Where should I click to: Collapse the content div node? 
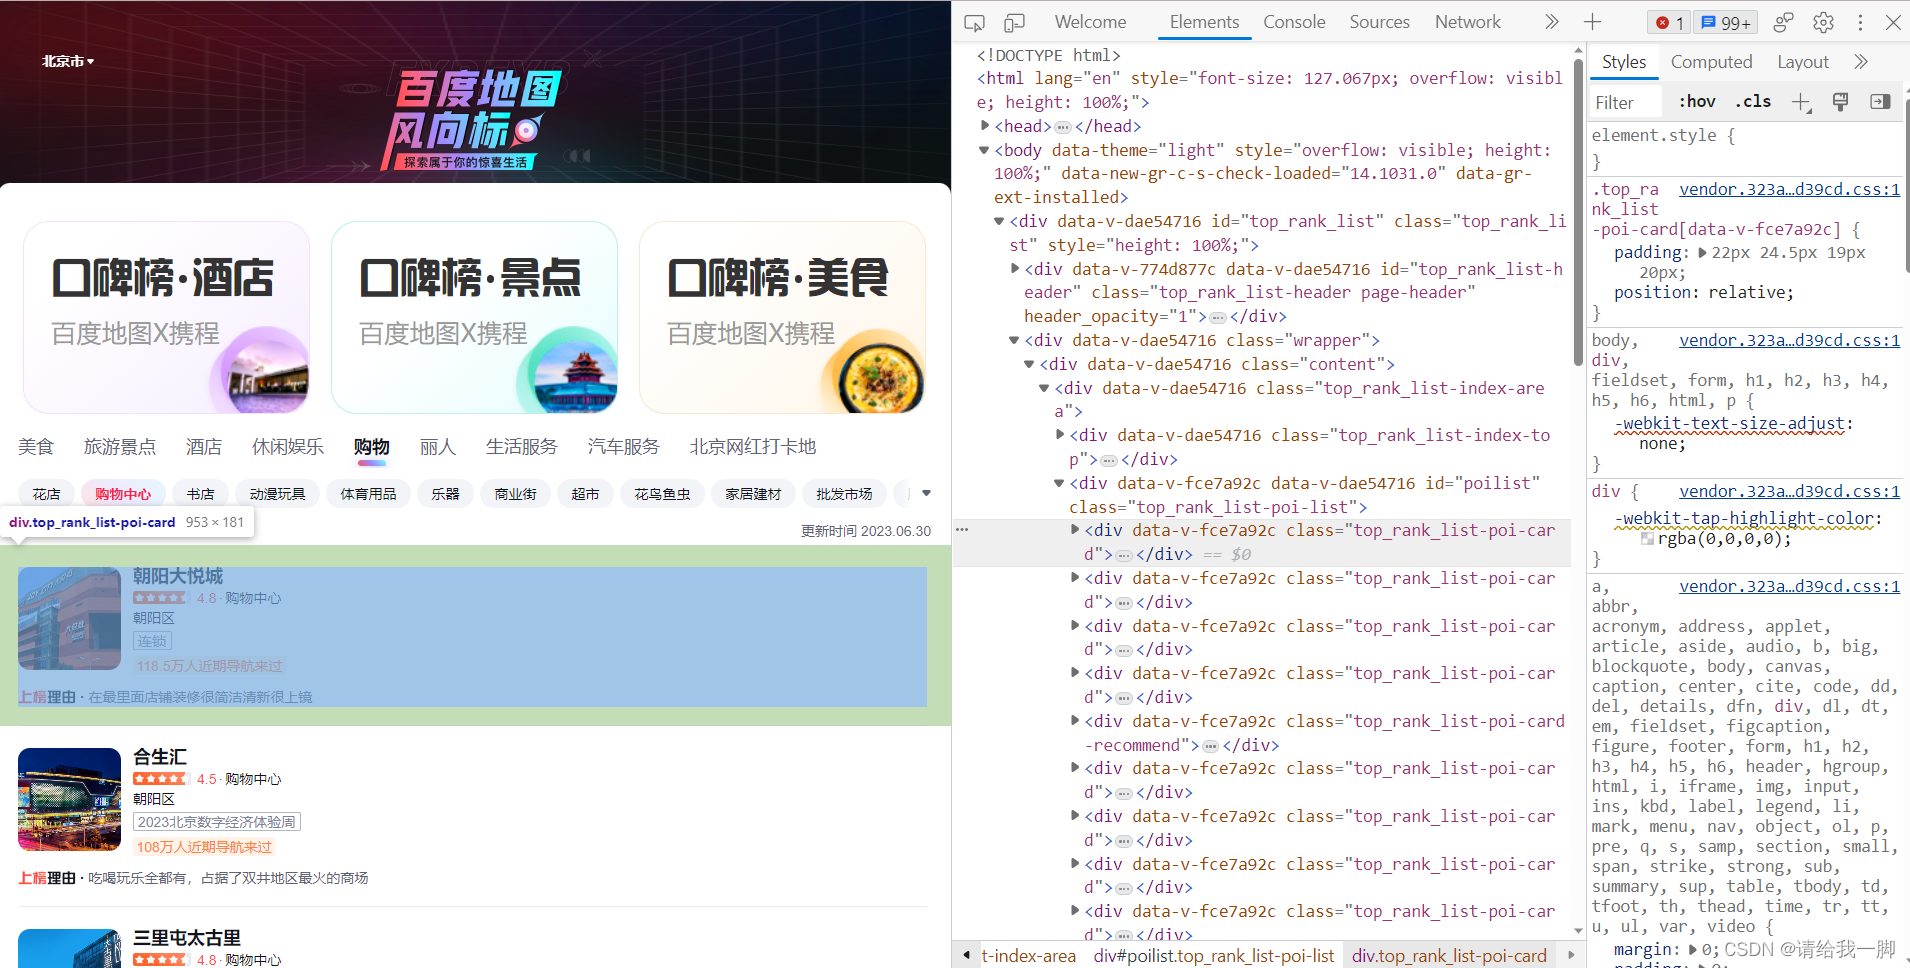[x=1029, y=364]
